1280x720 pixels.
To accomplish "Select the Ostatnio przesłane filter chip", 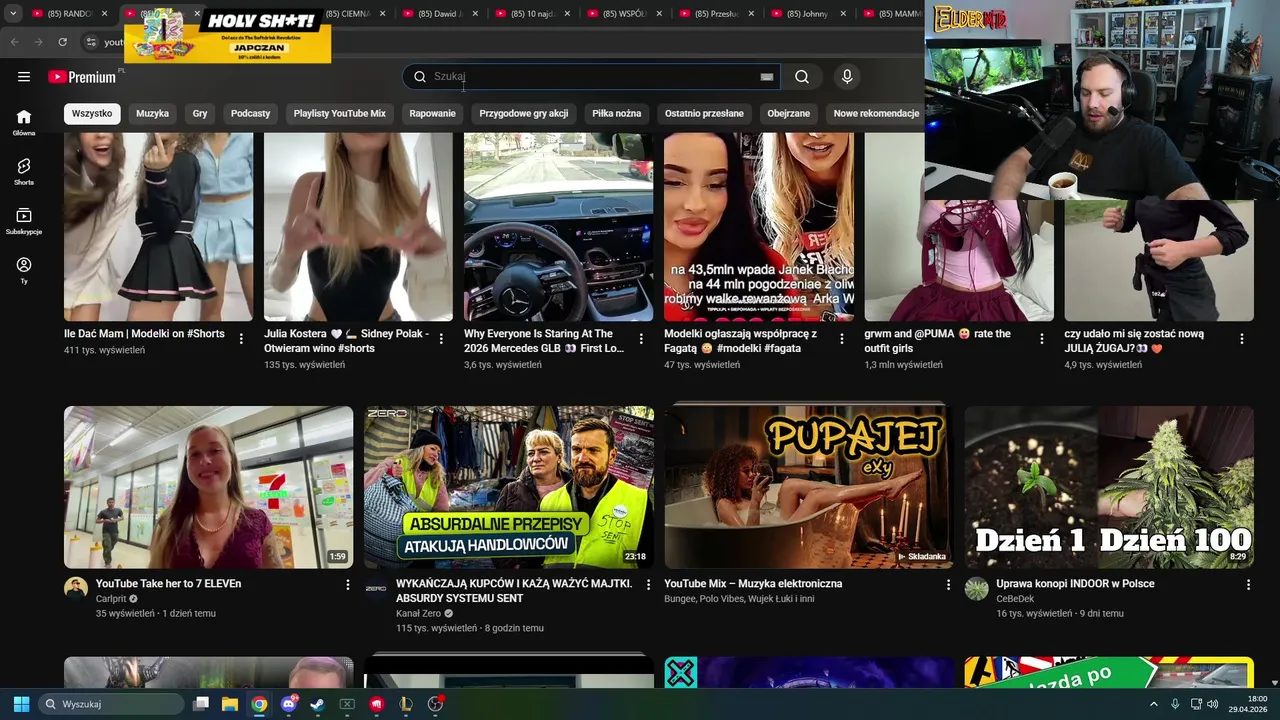I will click(704, 113).
